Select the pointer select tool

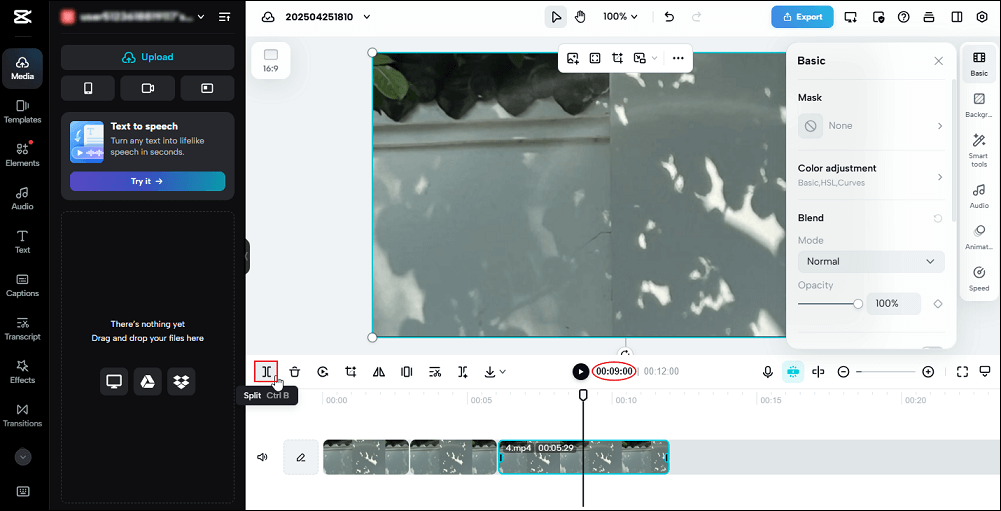pos(555,17)
